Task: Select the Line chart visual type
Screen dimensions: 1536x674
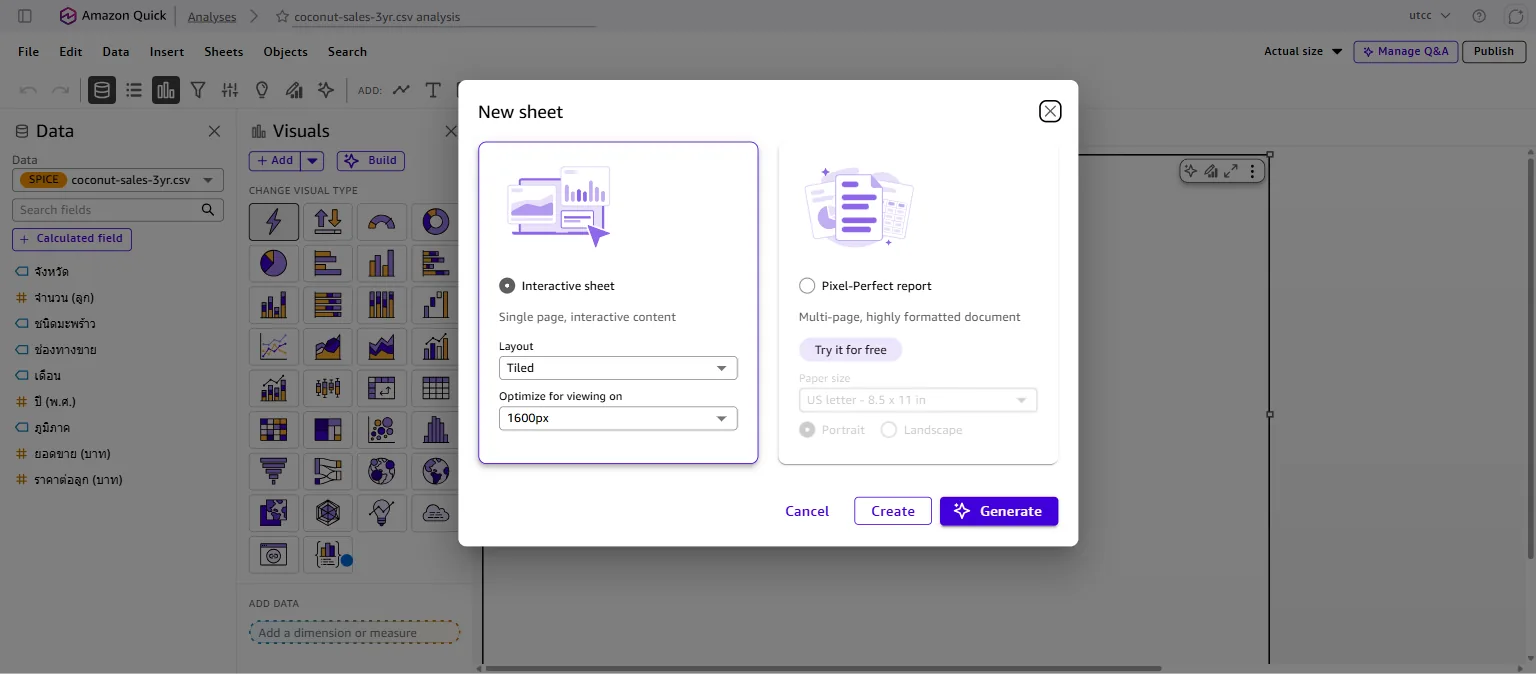Action: (274, 346)
